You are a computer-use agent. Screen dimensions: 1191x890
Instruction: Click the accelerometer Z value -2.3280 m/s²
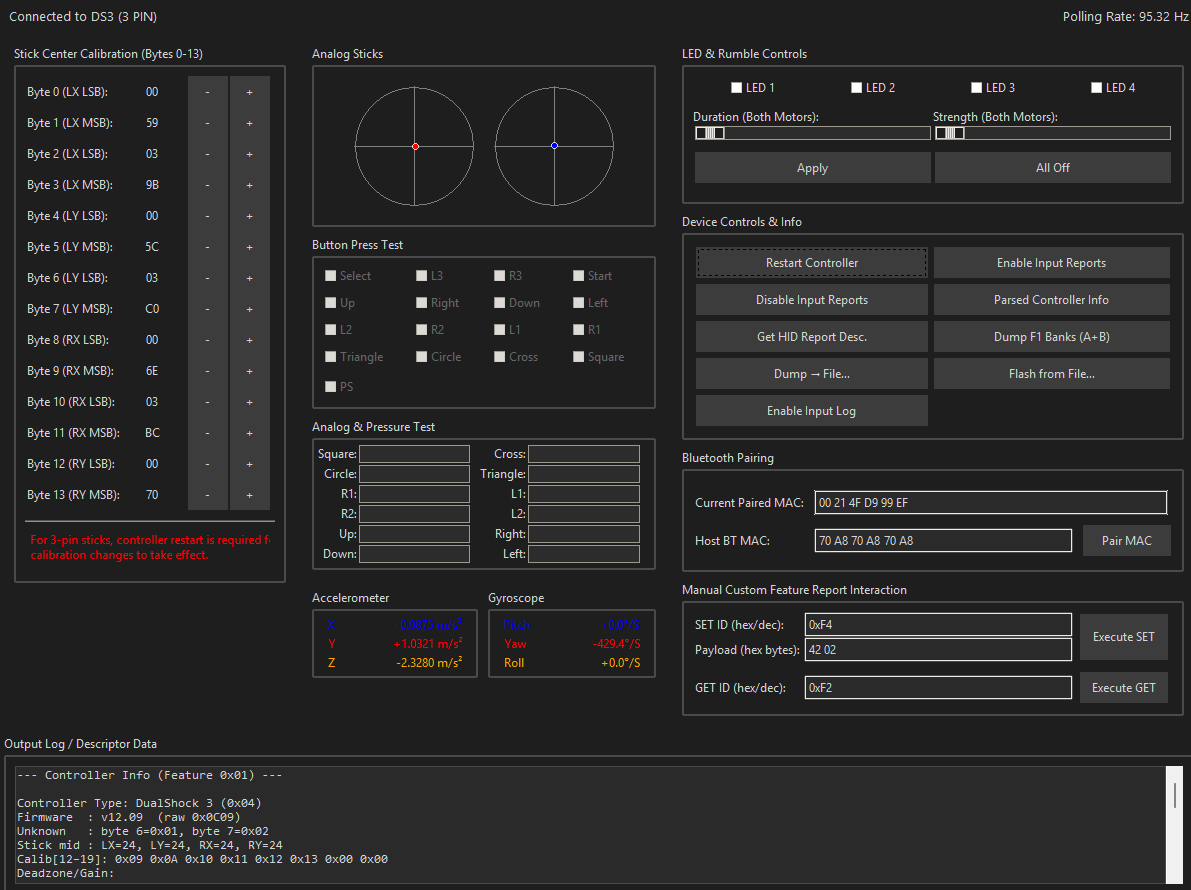pos(429,663)
